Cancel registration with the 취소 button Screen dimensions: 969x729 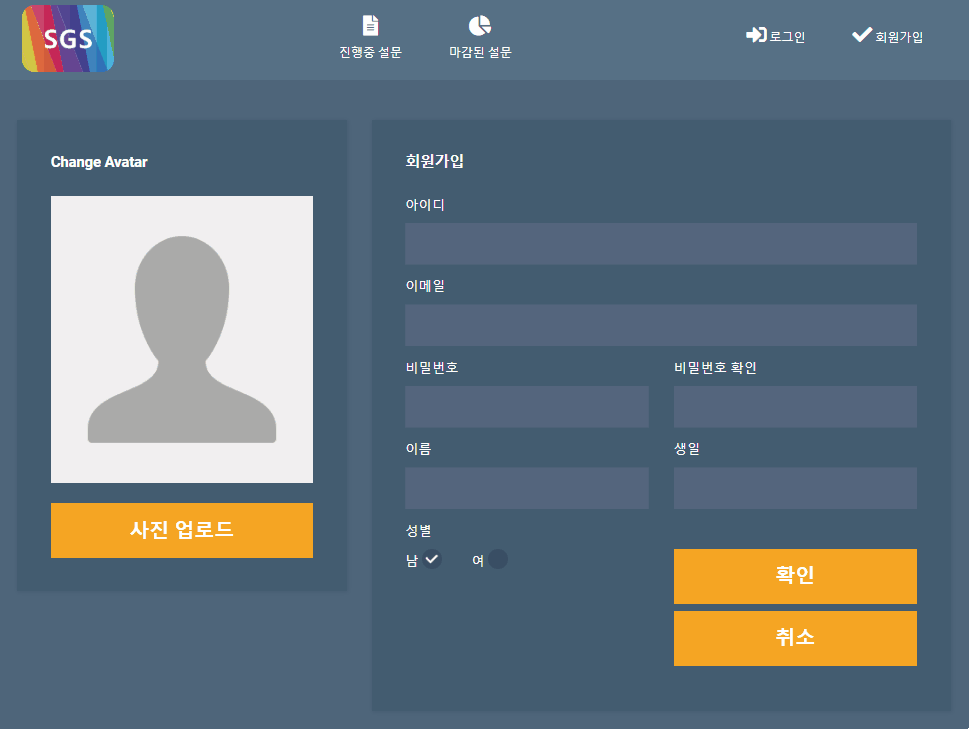795,638
